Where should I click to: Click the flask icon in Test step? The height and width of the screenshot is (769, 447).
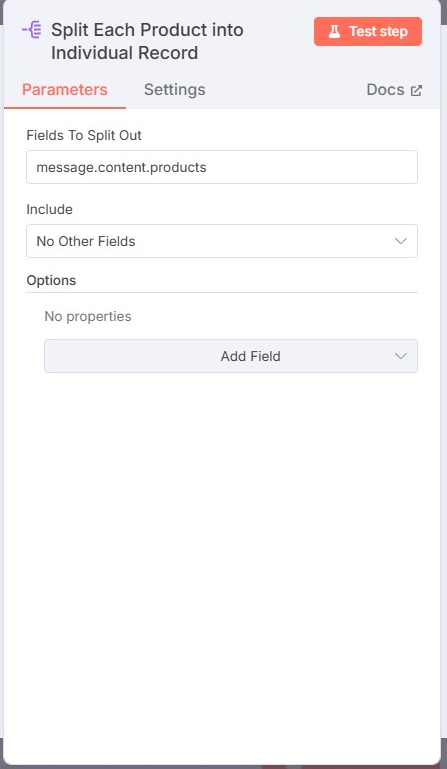coord(334,32)
